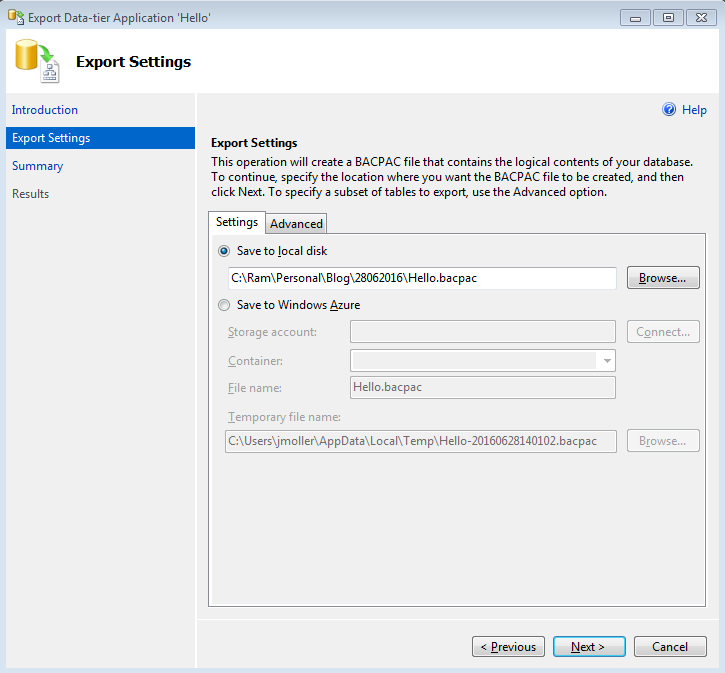Select the Save to local disk option
This screenshot has height=673, width=725.
coord(224,251)
